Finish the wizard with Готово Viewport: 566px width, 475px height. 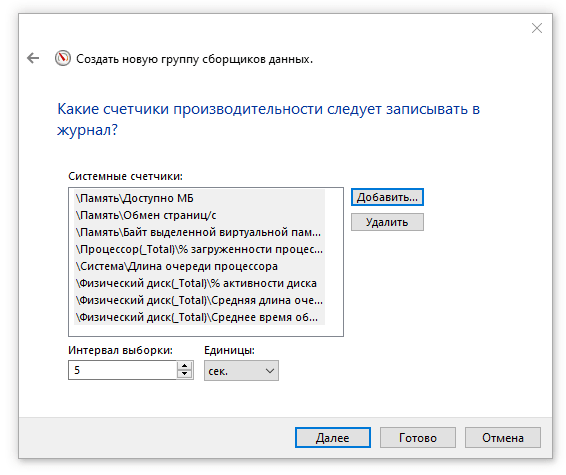click(418, 437)
